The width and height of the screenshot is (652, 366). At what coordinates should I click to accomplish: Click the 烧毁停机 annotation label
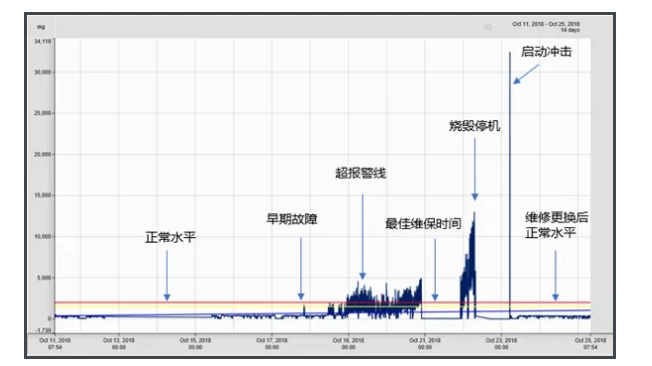click(474, 126)
